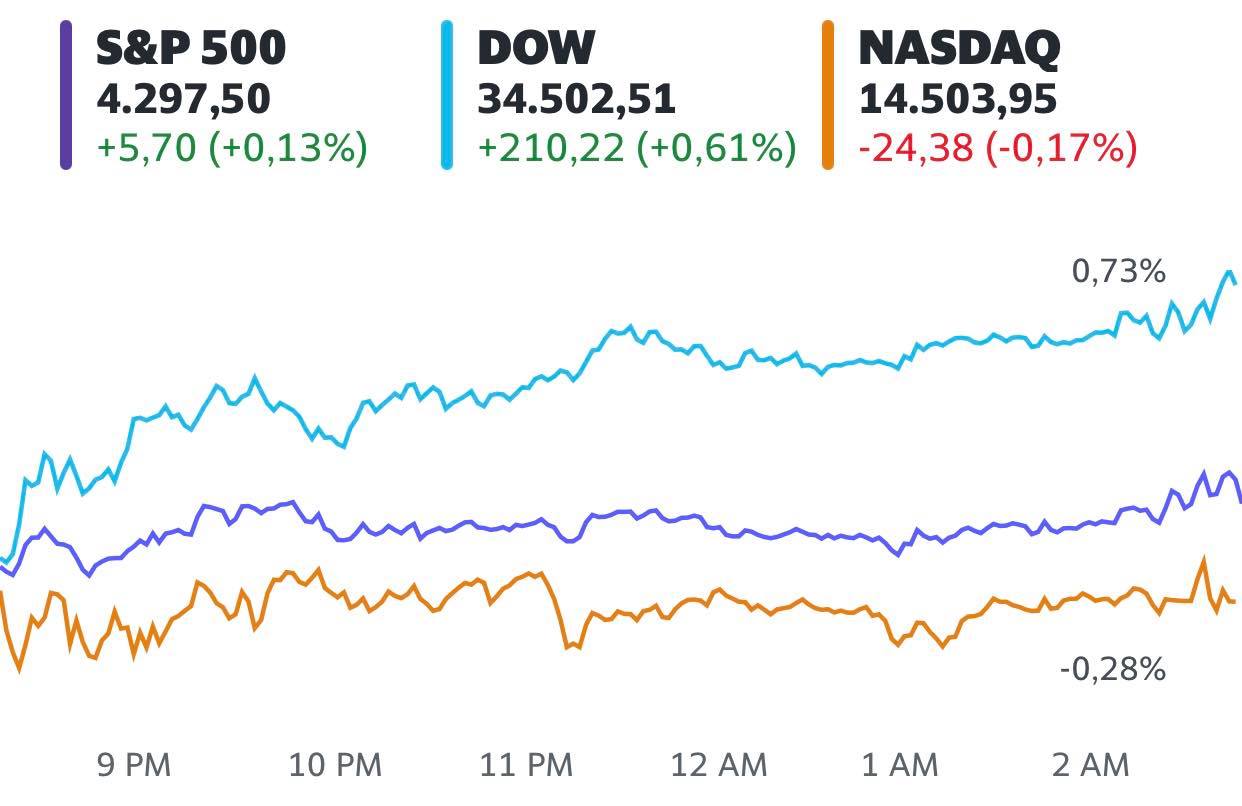
Task: Select the DOW value 34.502,51
Action: coord(577,99)
